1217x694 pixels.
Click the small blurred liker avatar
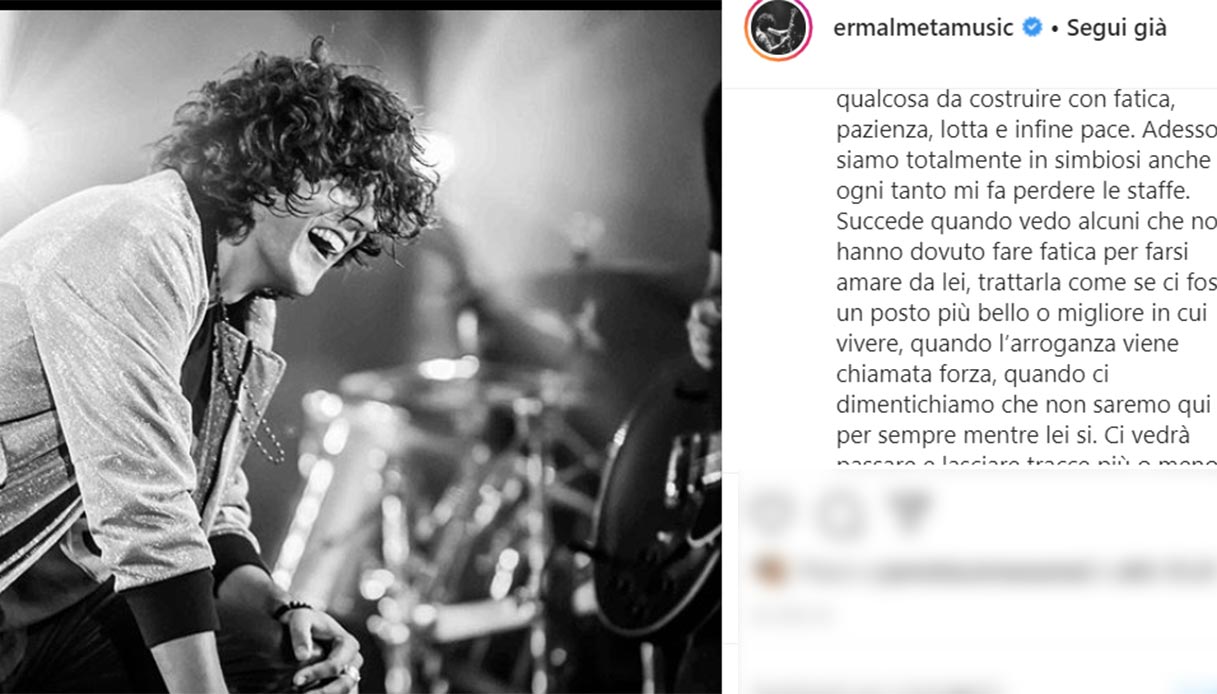pyautogui.click(x=771, y=571)
